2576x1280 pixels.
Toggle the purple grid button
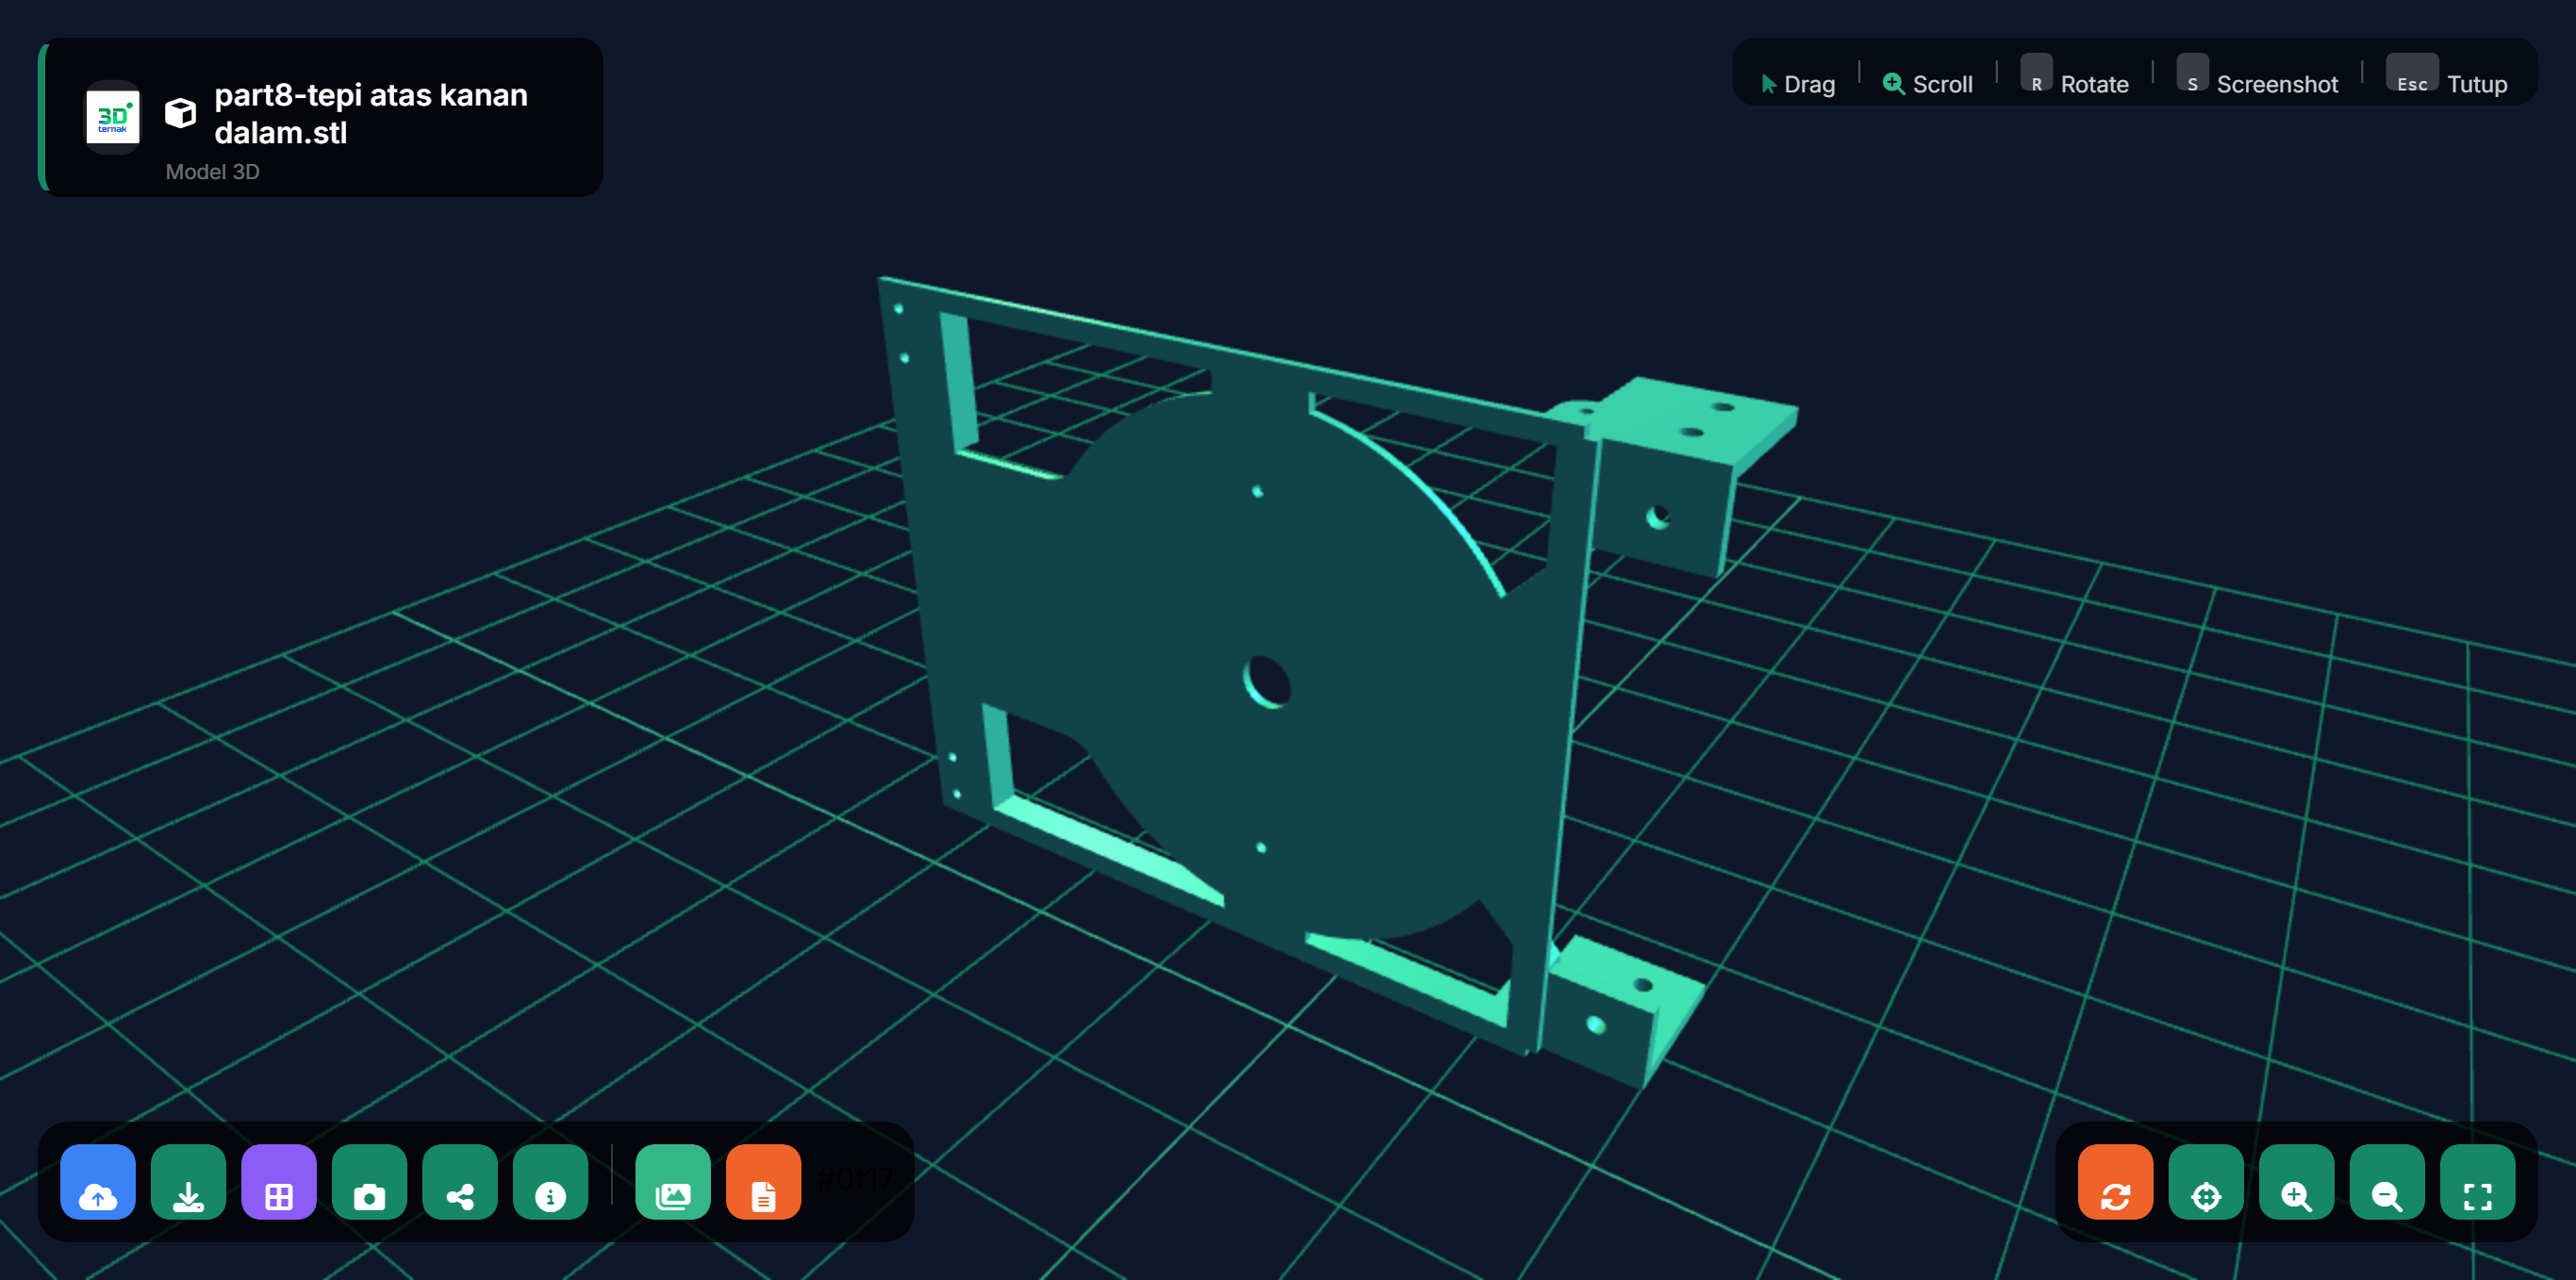click(x=279, y=1182)
